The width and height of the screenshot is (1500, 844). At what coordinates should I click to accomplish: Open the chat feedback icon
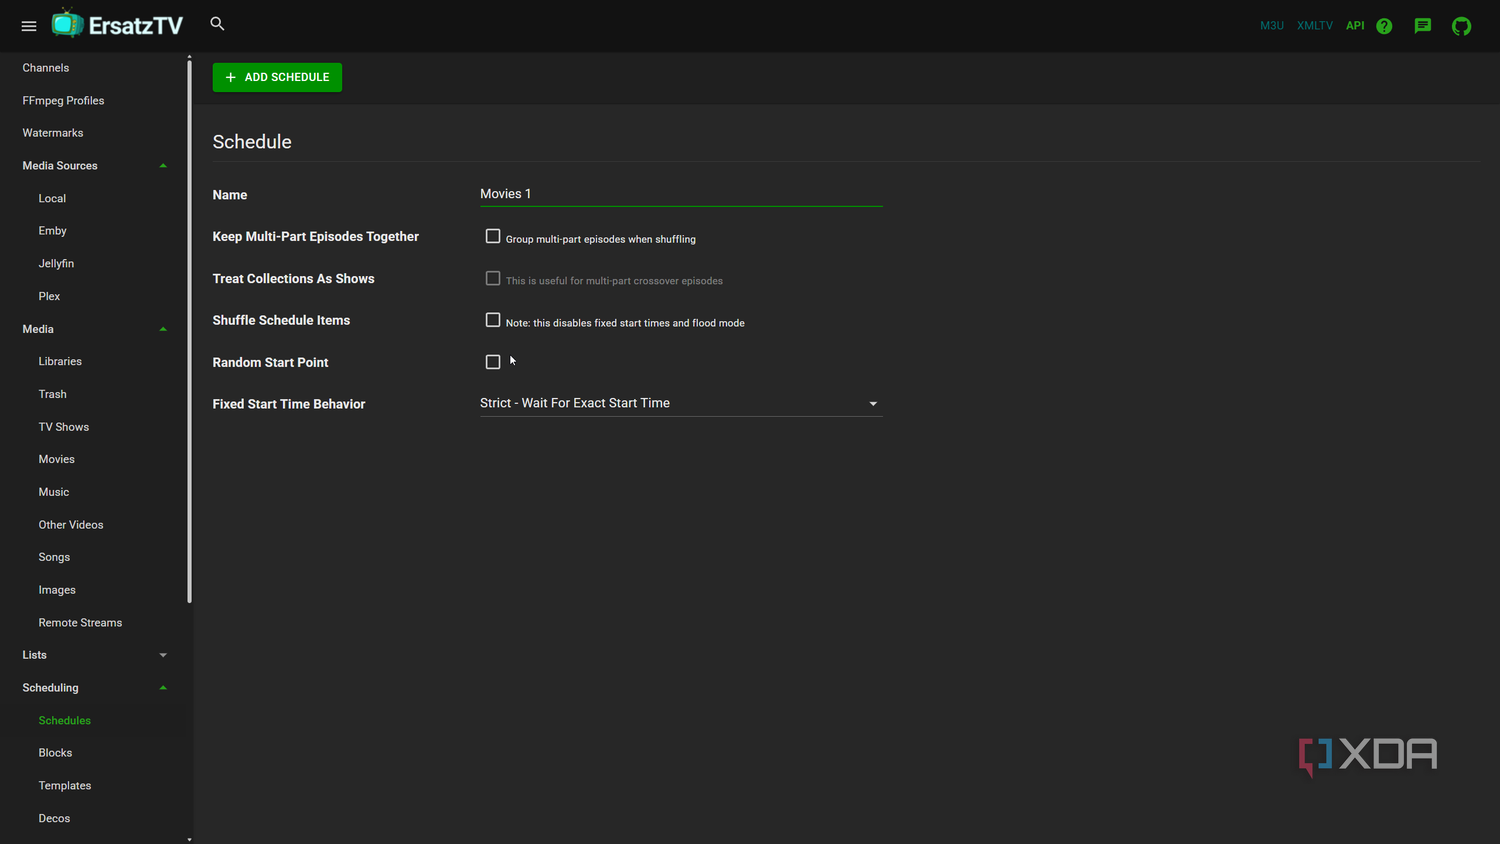1423,26
